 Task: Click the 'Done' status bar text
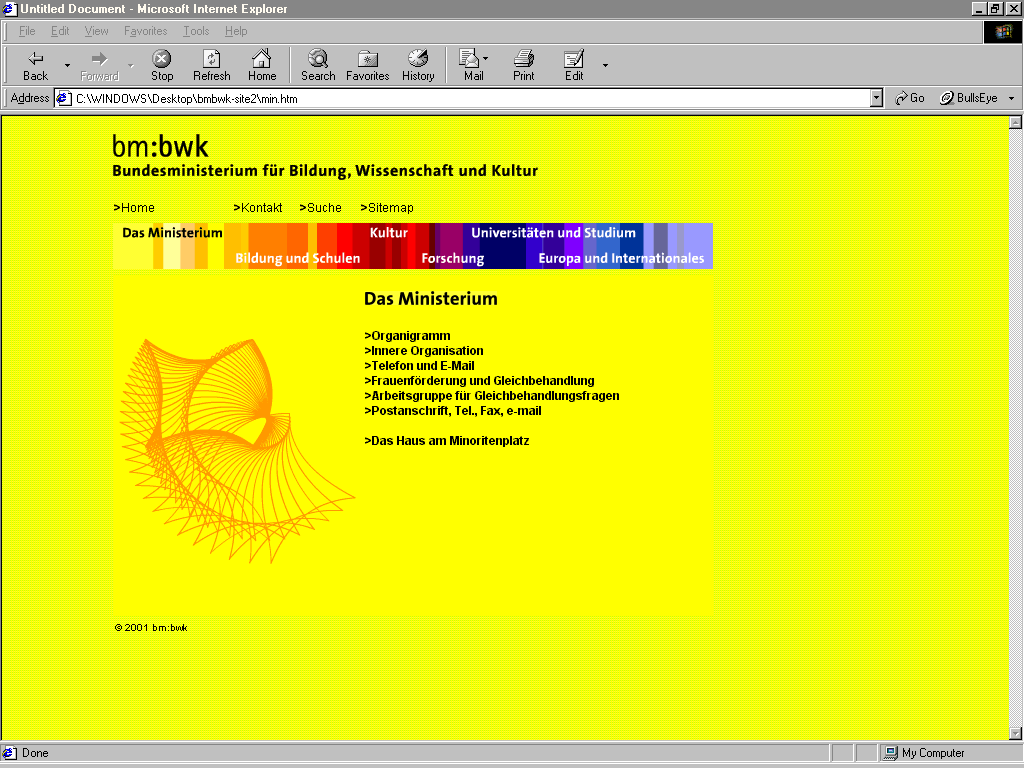pyautogui.click(x=35, y=753)
